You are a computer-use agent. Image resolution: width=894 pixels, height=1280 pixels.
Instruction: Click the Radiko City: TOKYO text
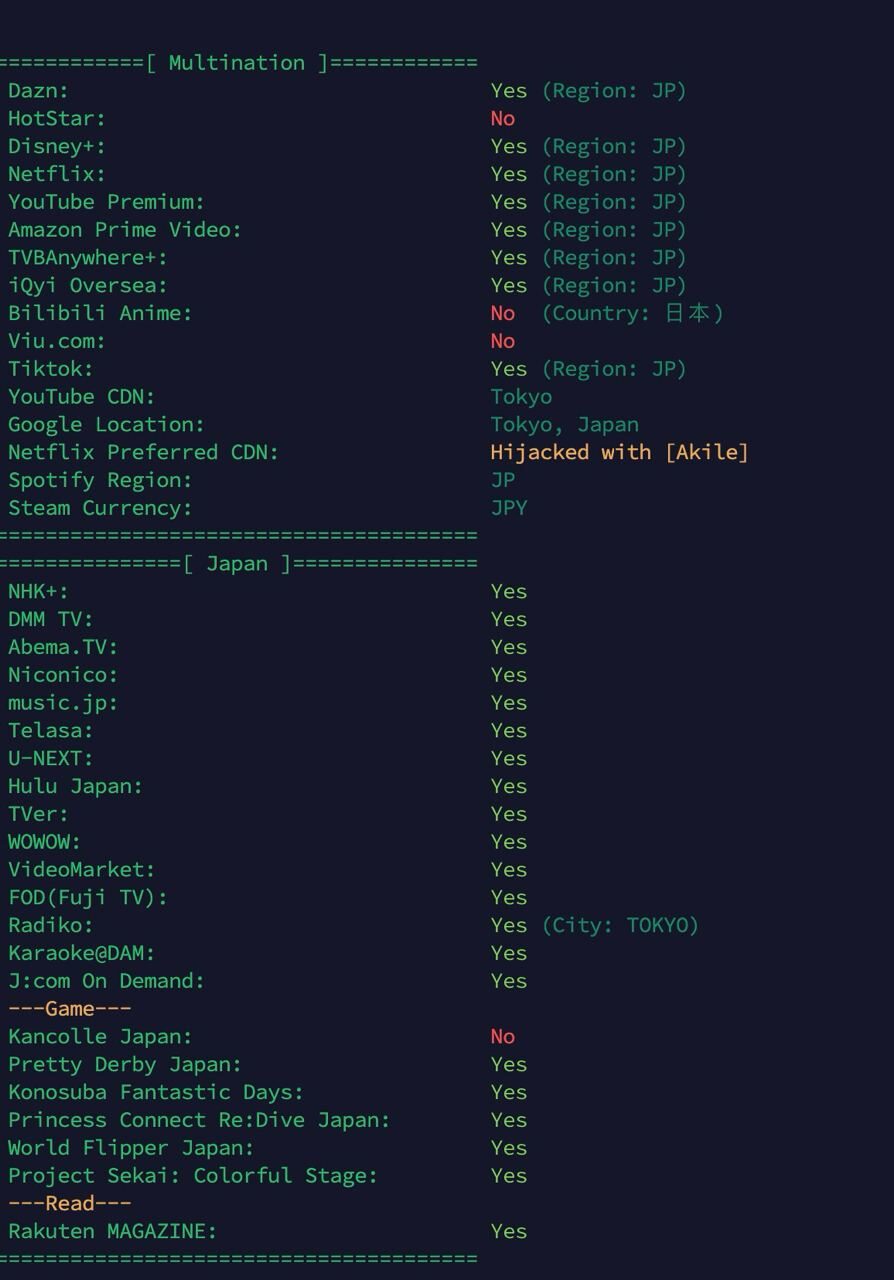(620, 926)
